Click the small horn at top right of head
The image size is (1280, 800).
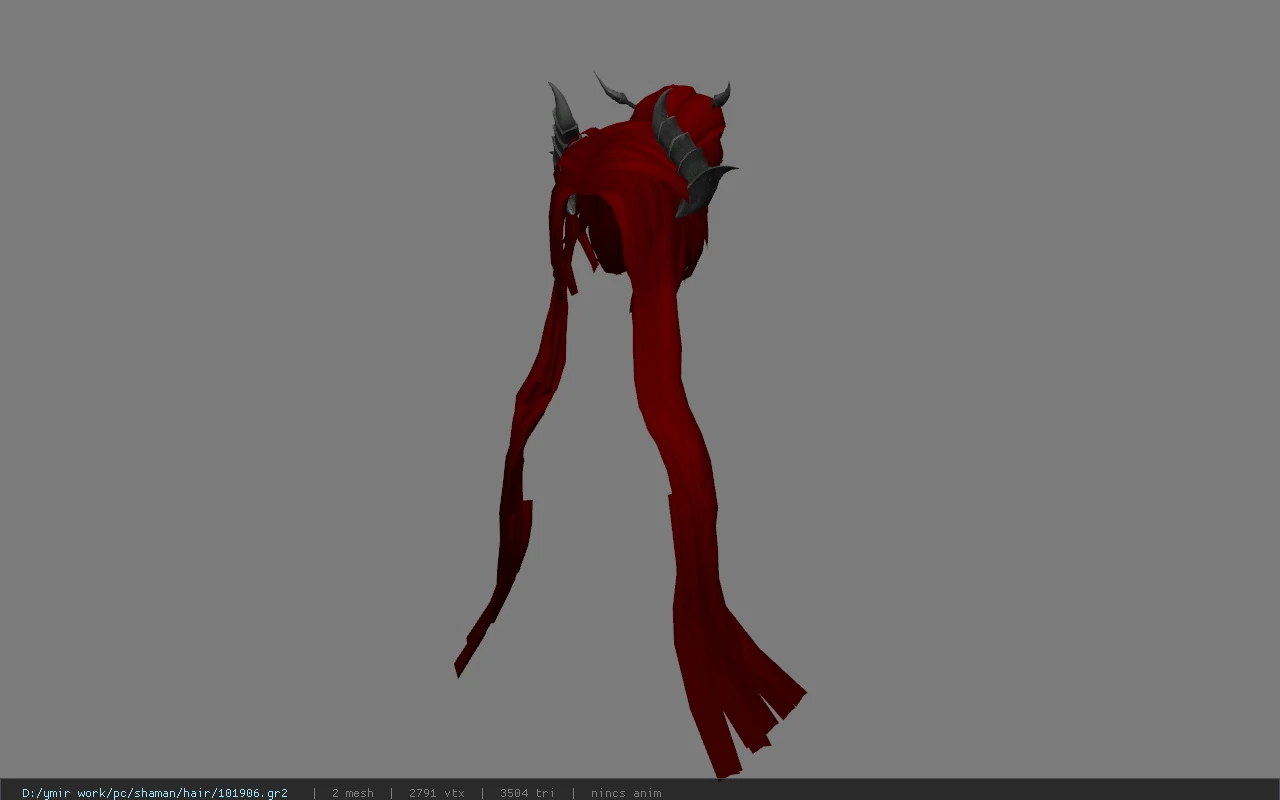(722, 96)
